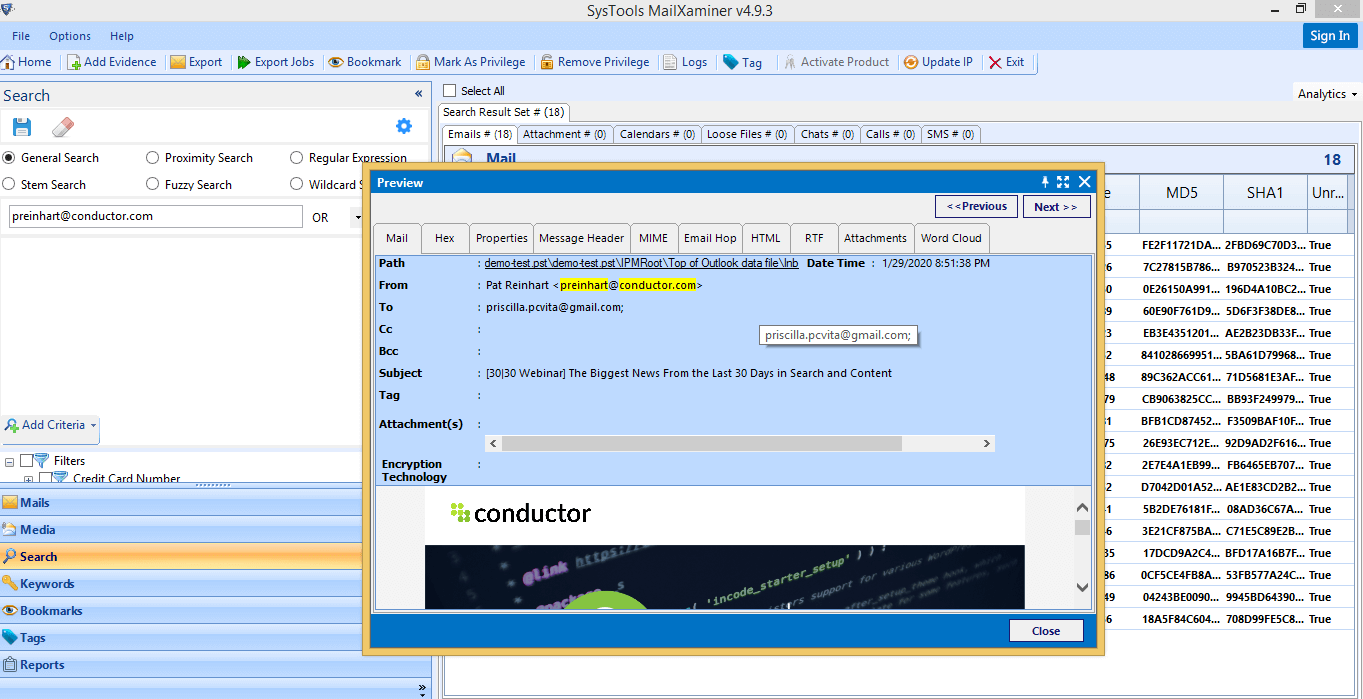Click the email body scroll down arrow
This screenshot has width=1363, height=699.
point(1082,587)
